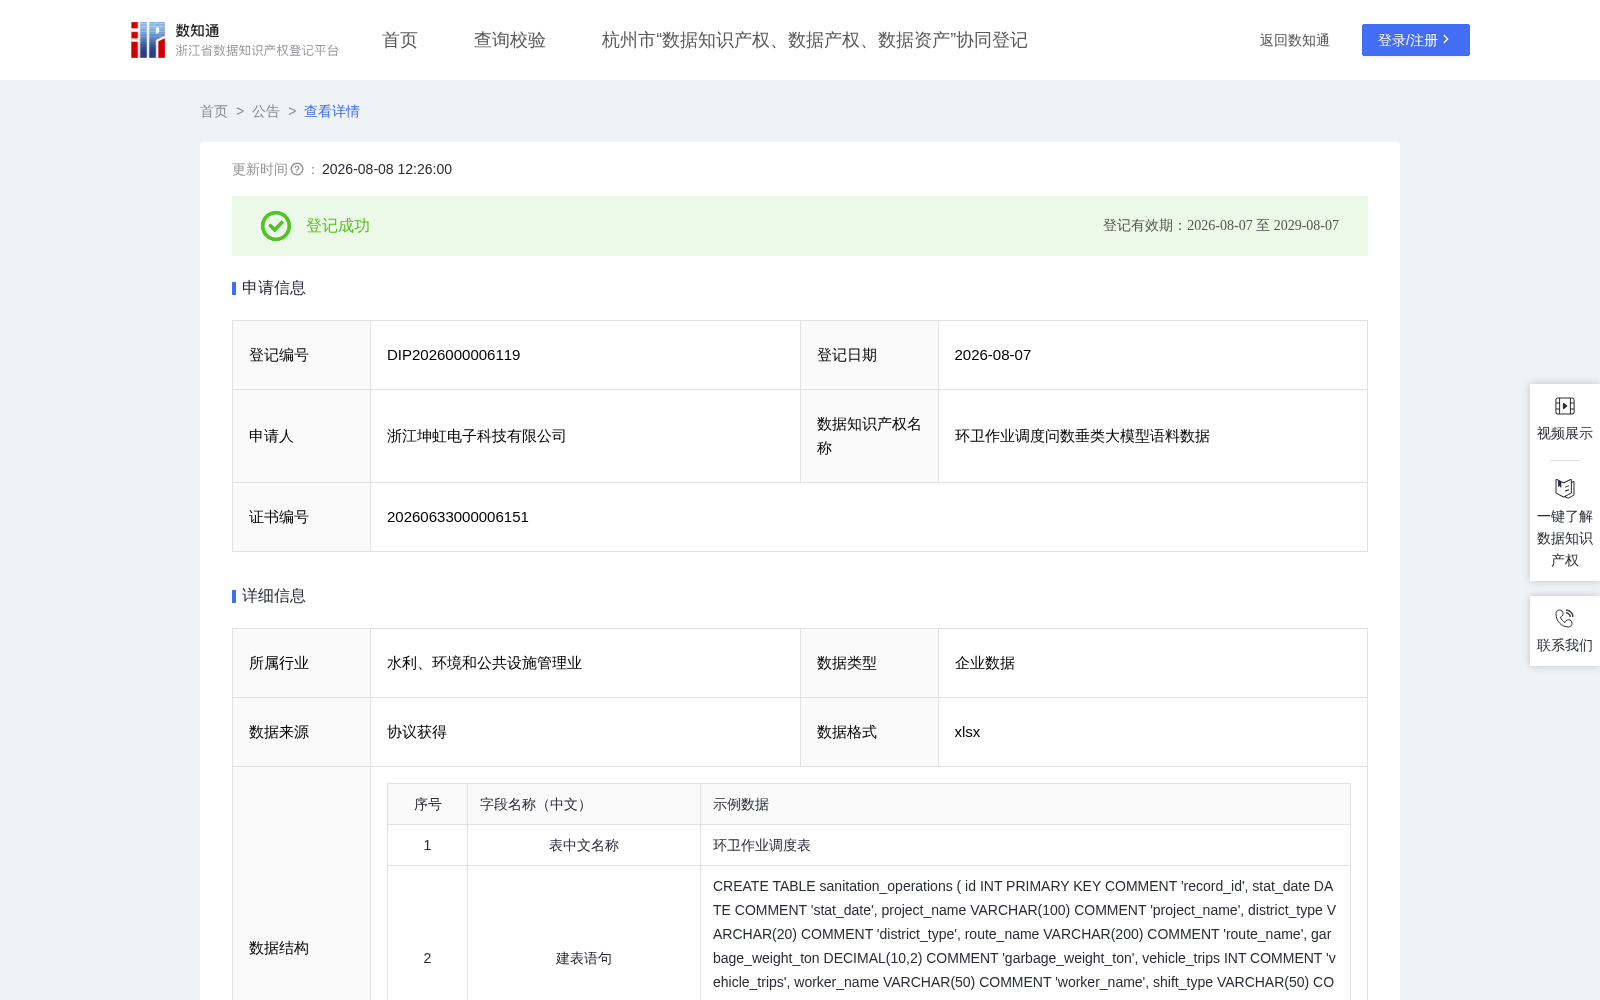The height and width of the screenshot is (1000, 1600).
Task: Open 一键了解数据知识产权 sidebar icon
Action: coord(1565,488)
